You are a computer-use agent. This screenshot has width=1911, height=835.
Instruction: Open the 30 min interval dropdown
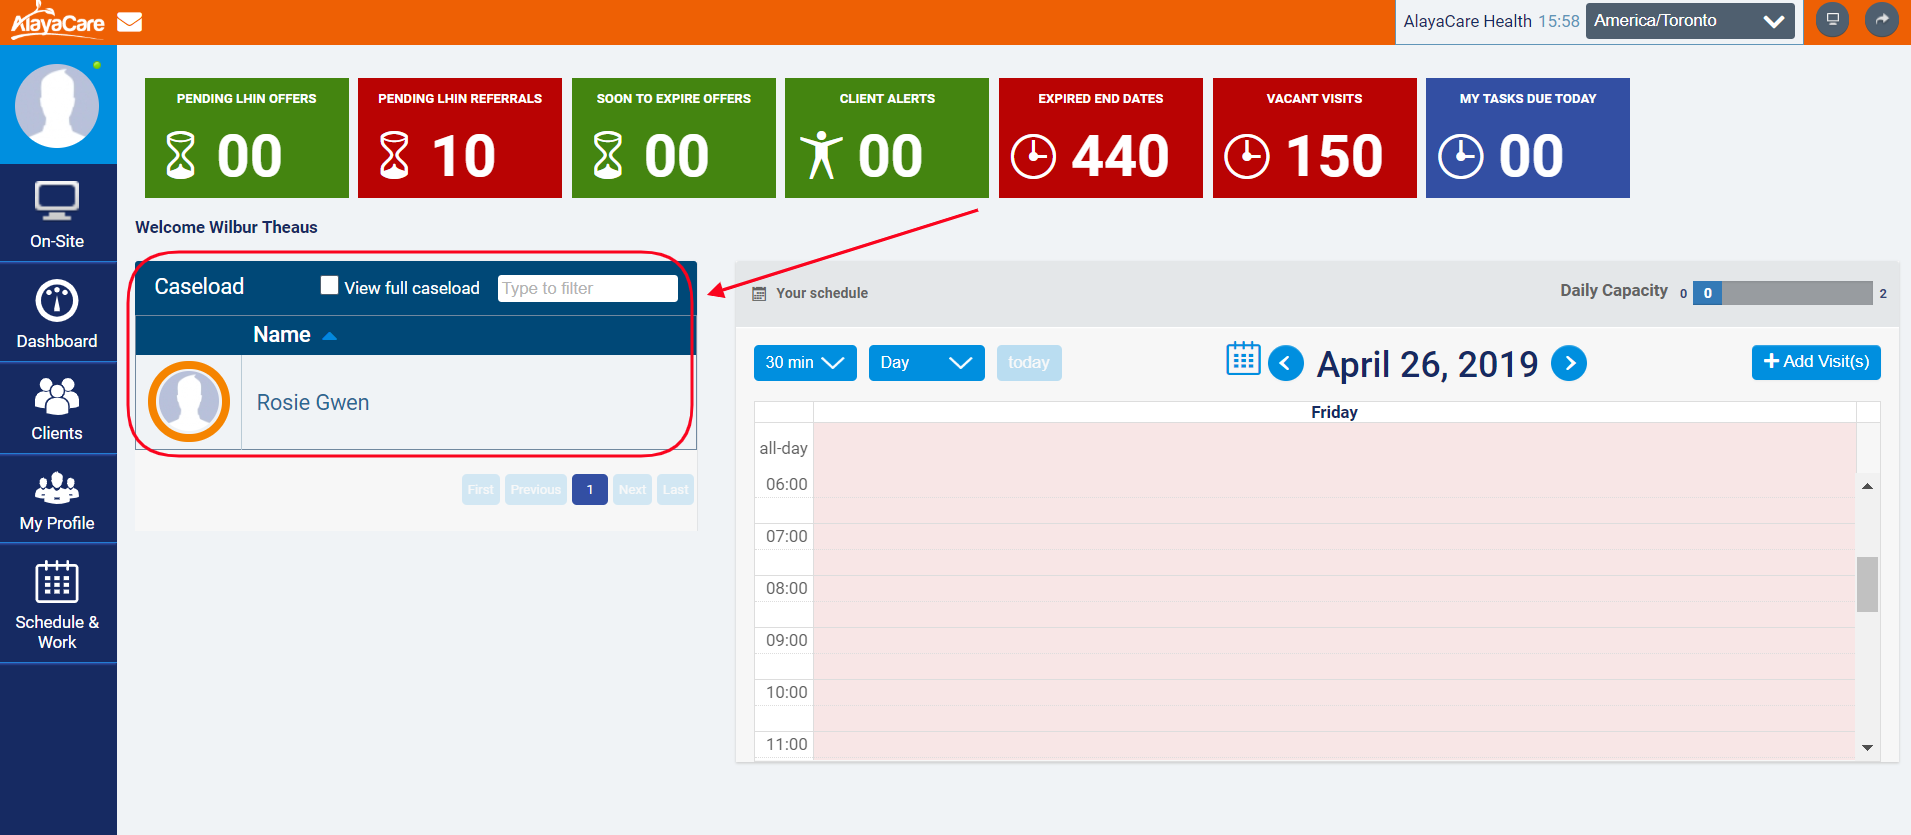804,363
